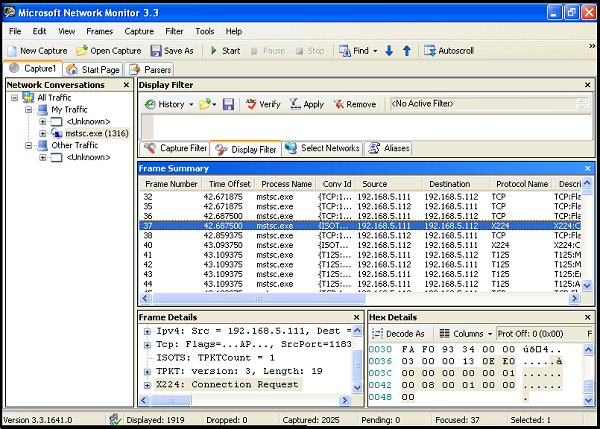Toggle Autoscroll in toolbar

tap(449, 51)
